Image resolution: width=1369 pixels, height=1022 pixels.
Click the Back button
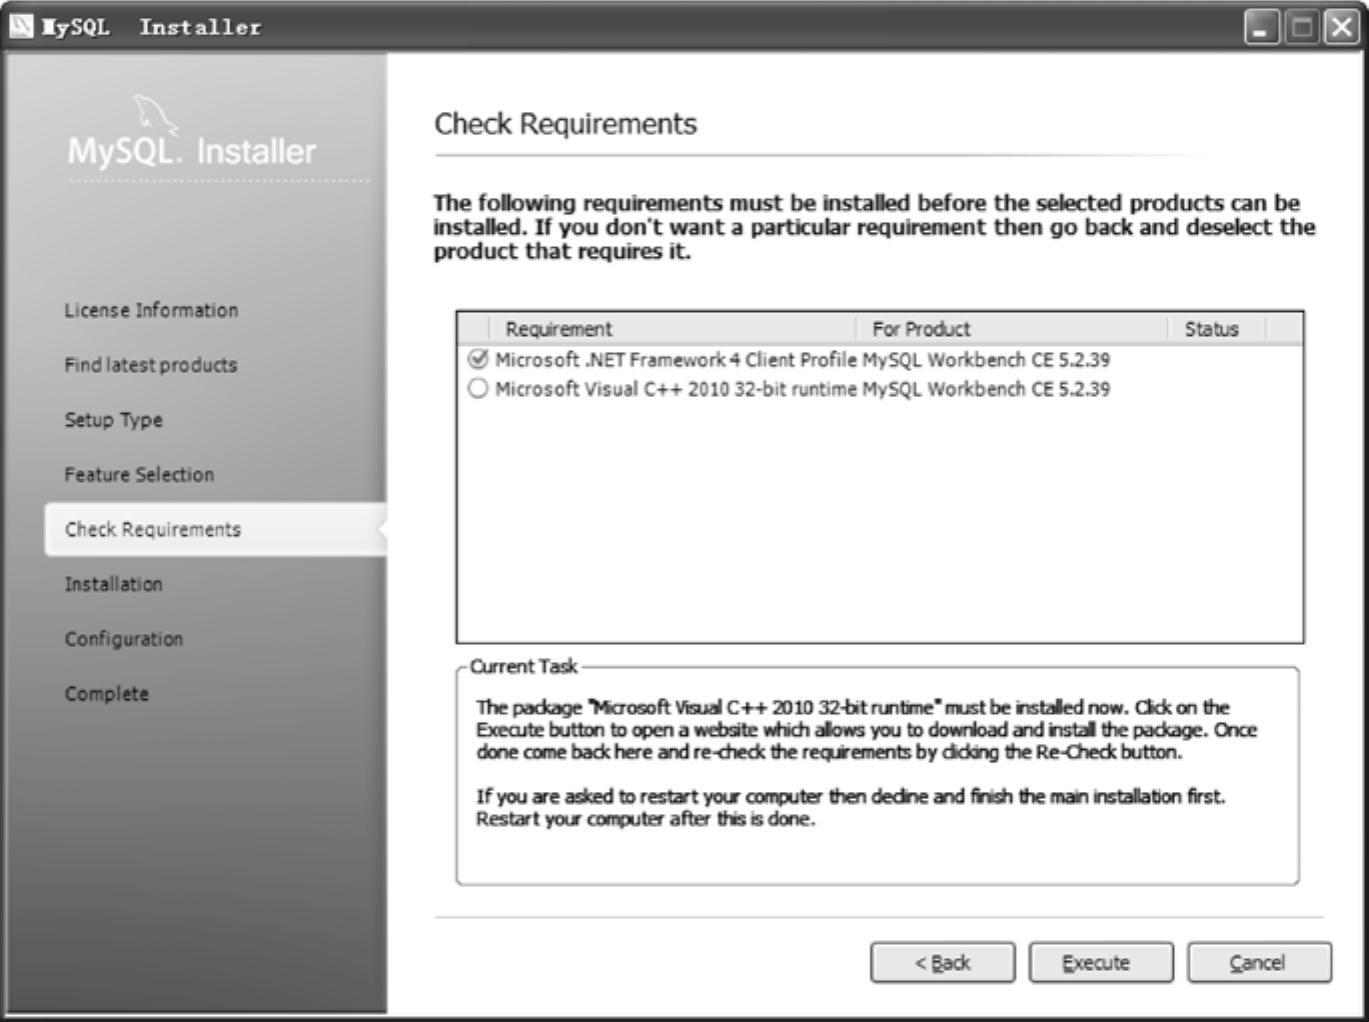click(942, 962)
